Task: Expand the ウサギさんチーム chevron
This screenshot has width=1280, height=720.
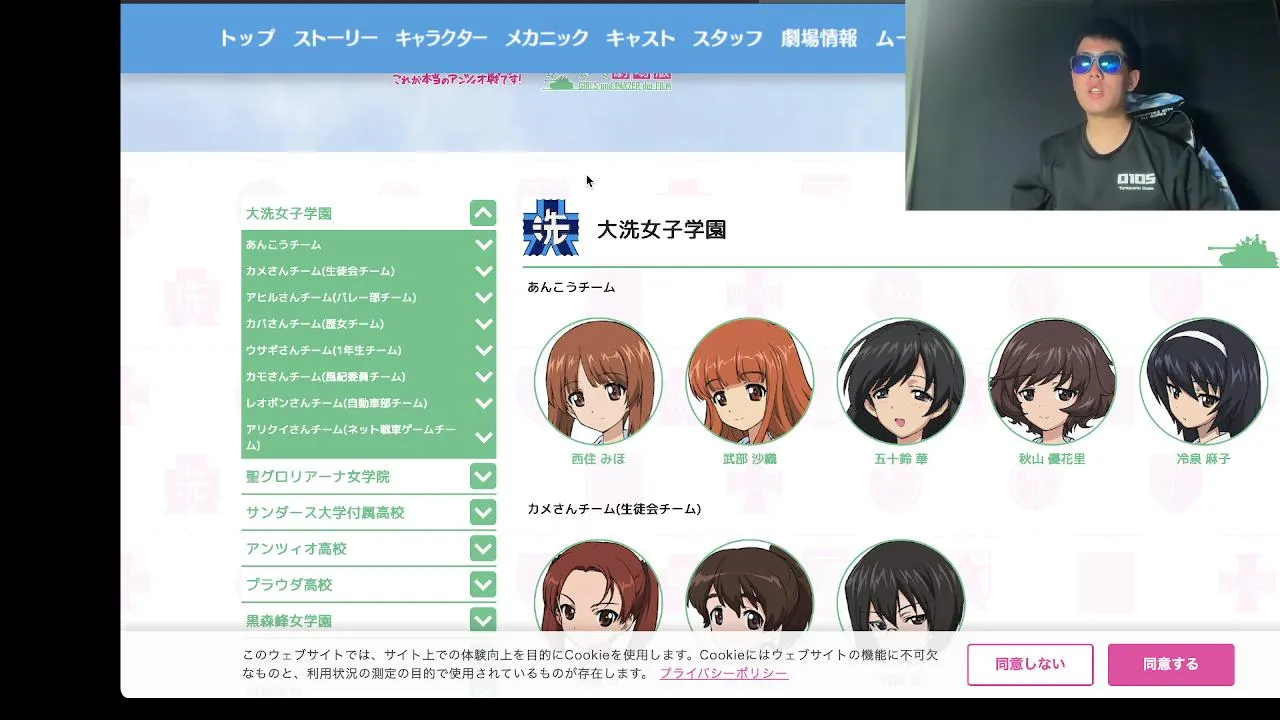Action: coord(484,350)
